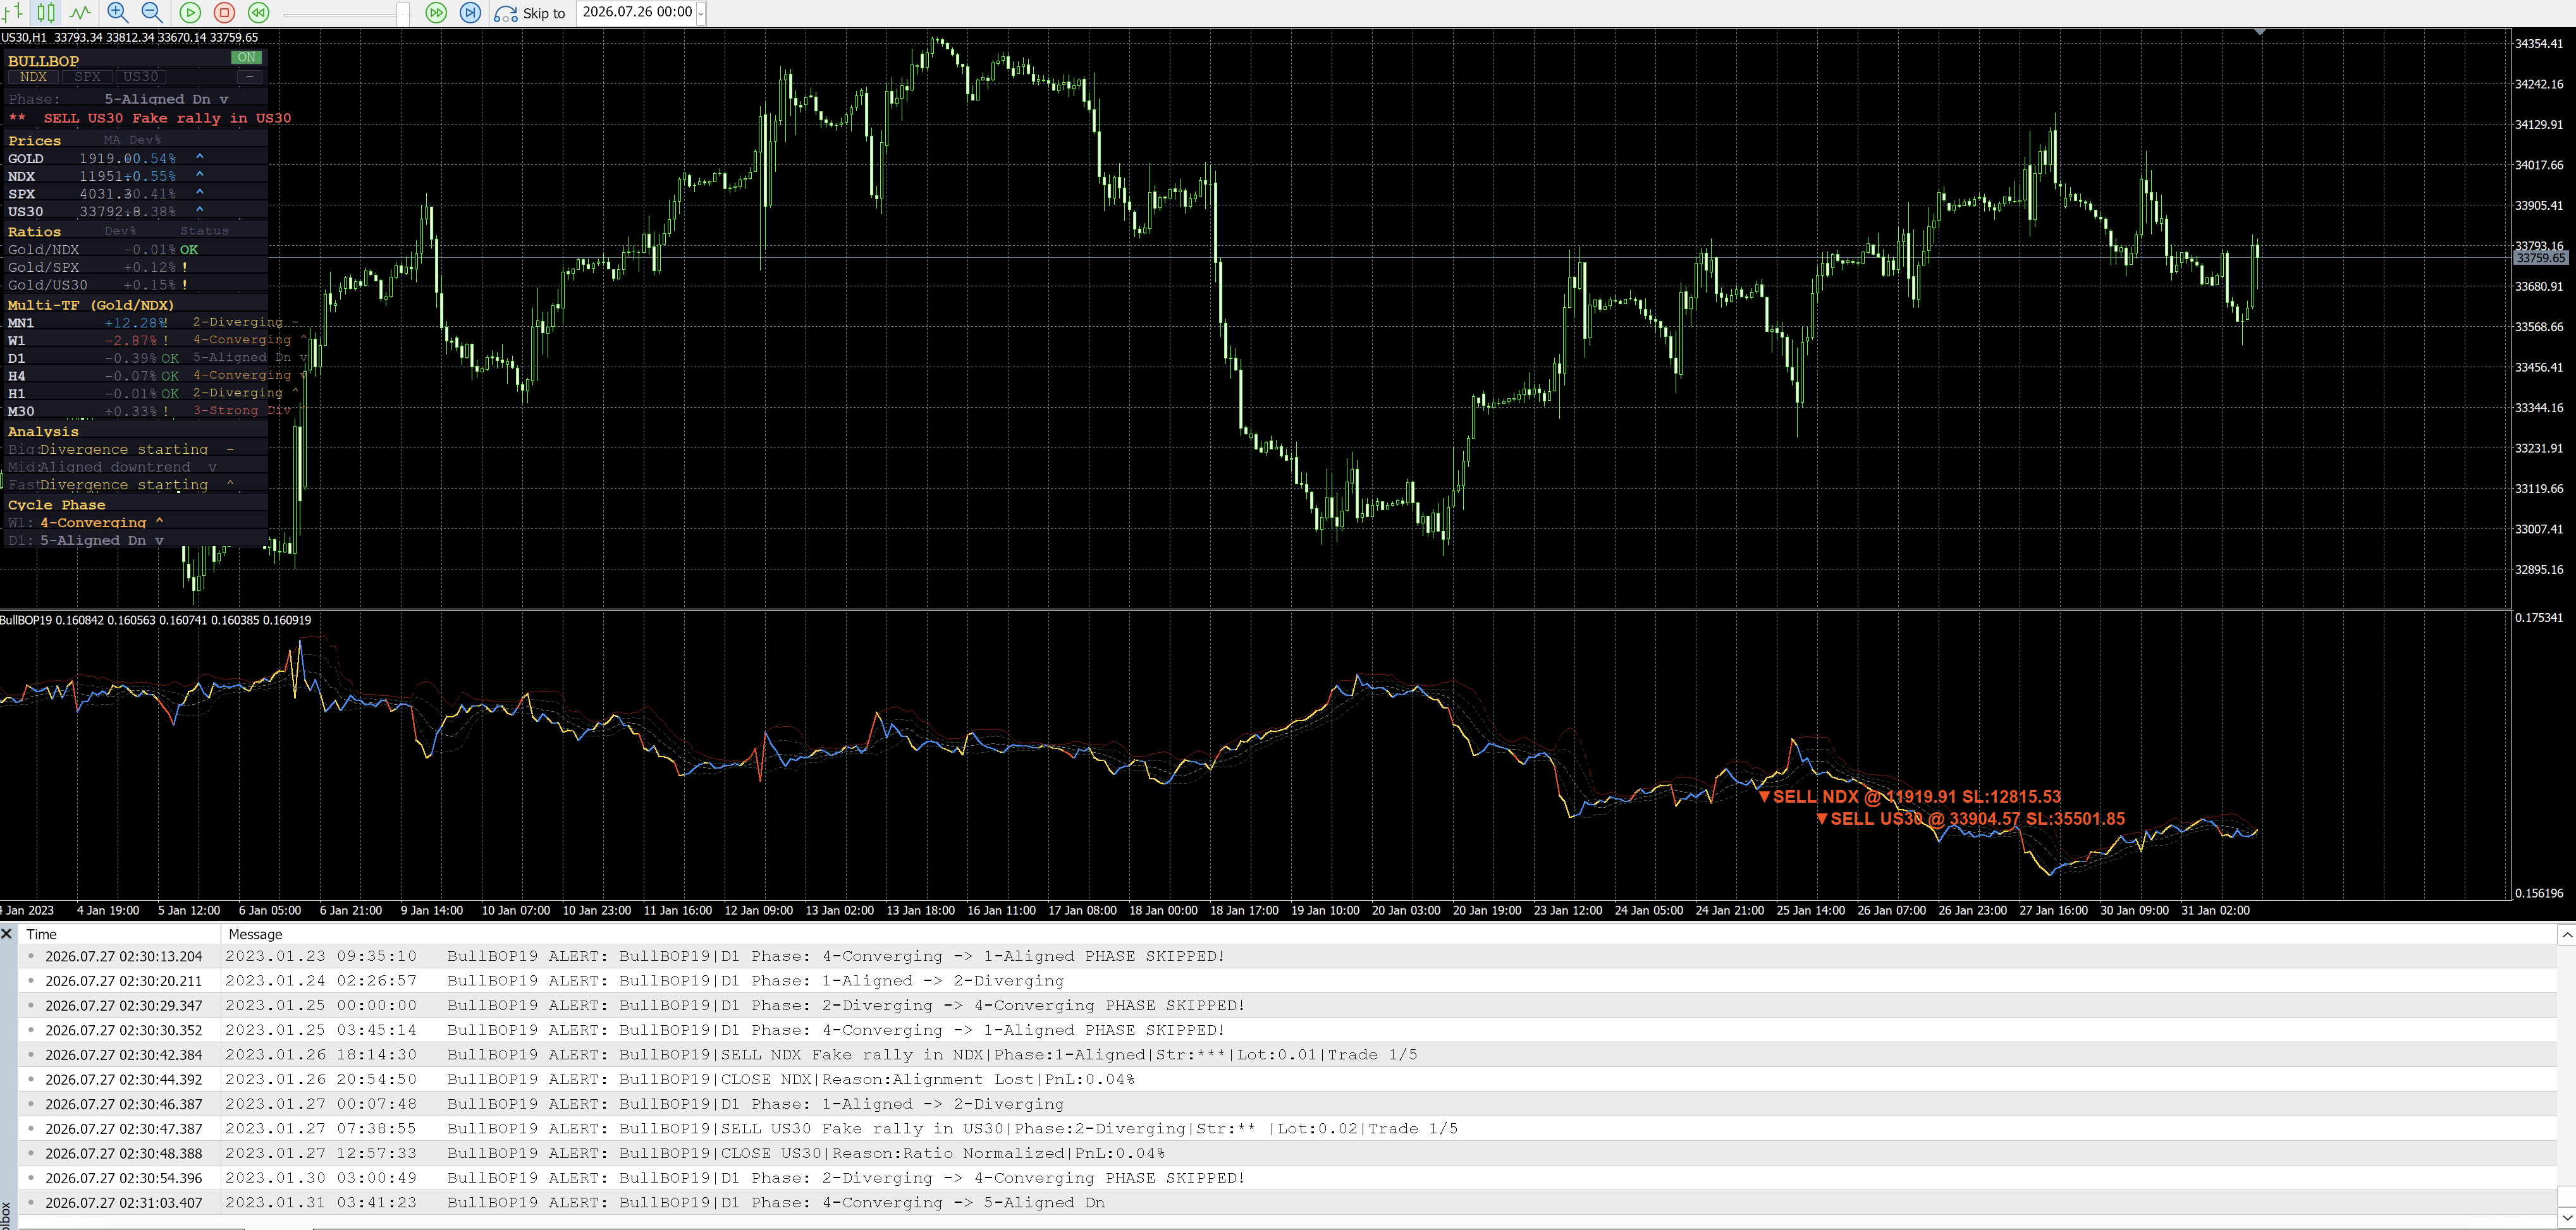Rewind the visual test

pyautogui.click(x=258, y=12)
